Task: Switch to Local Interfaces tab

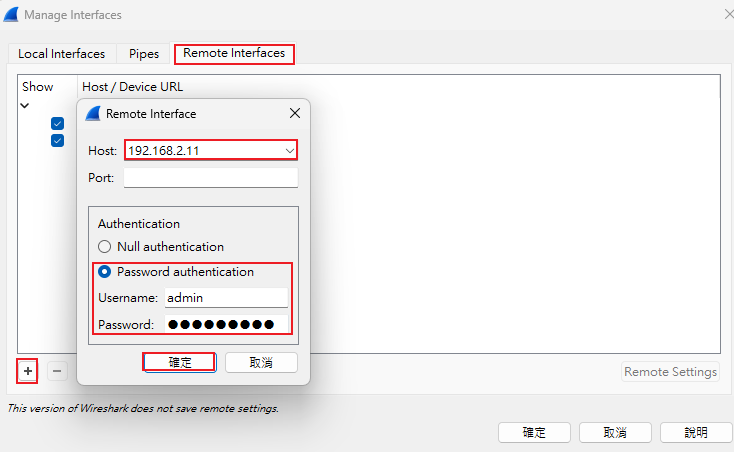Action: point(61,54)
